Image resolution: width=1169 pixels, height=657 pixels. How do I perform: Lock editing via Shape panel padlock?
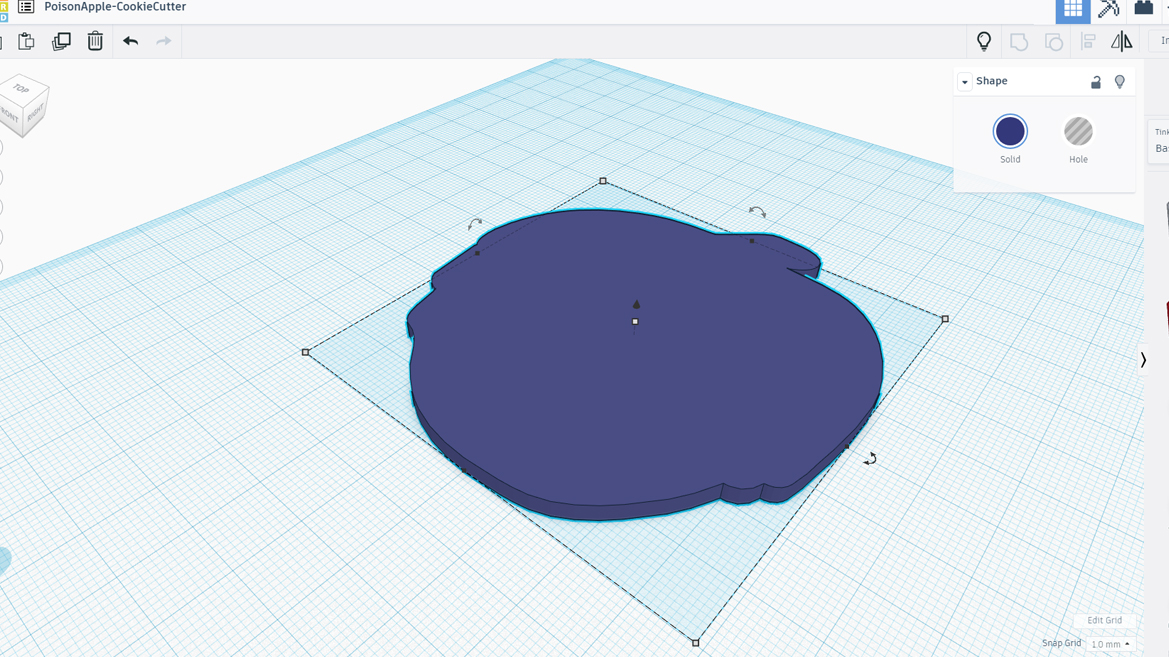[x=1095, y=81]
